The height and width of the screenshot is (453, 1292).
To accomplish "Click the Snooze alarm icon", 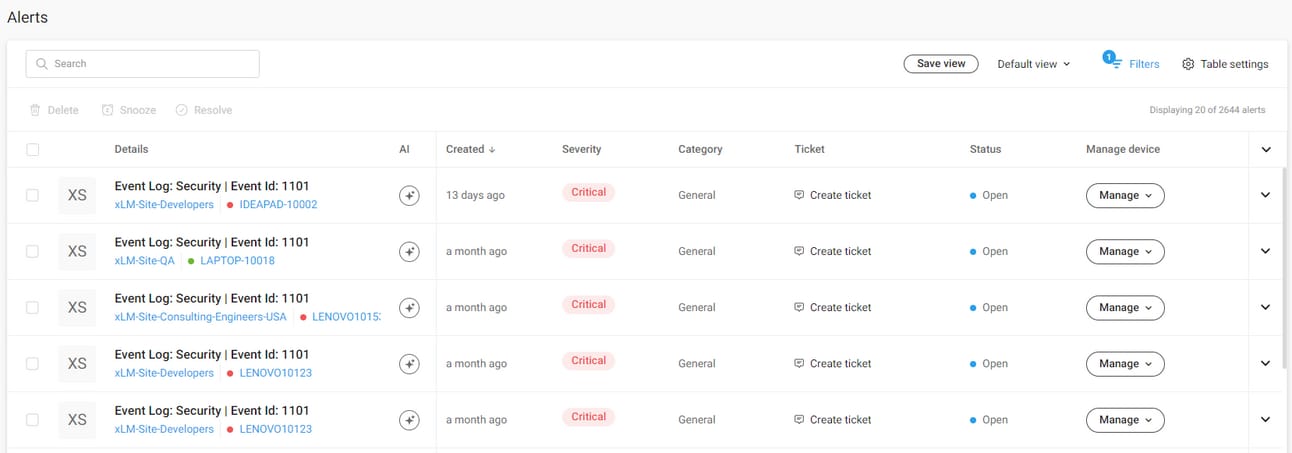I will click(107, 110).
